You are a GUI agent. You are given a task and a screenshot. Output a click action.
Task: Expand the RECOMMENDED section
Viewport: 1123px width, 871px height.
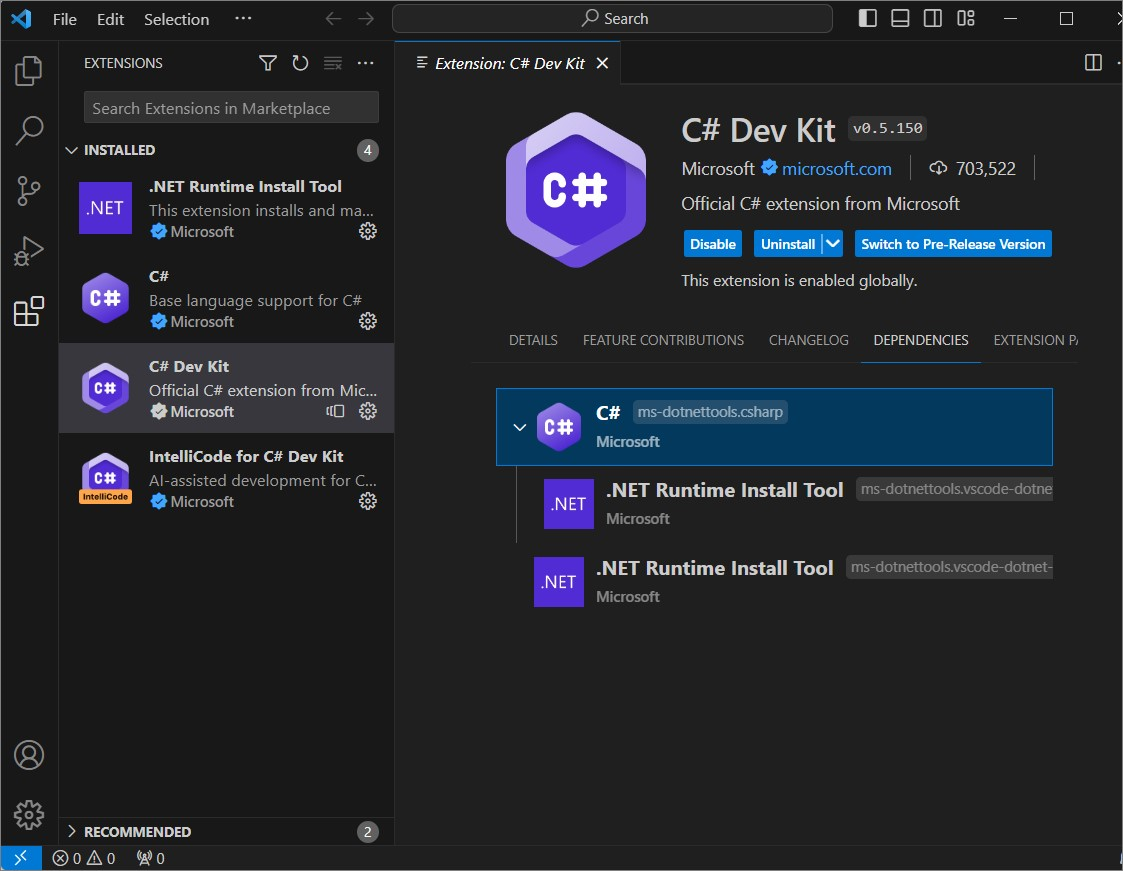71,831
